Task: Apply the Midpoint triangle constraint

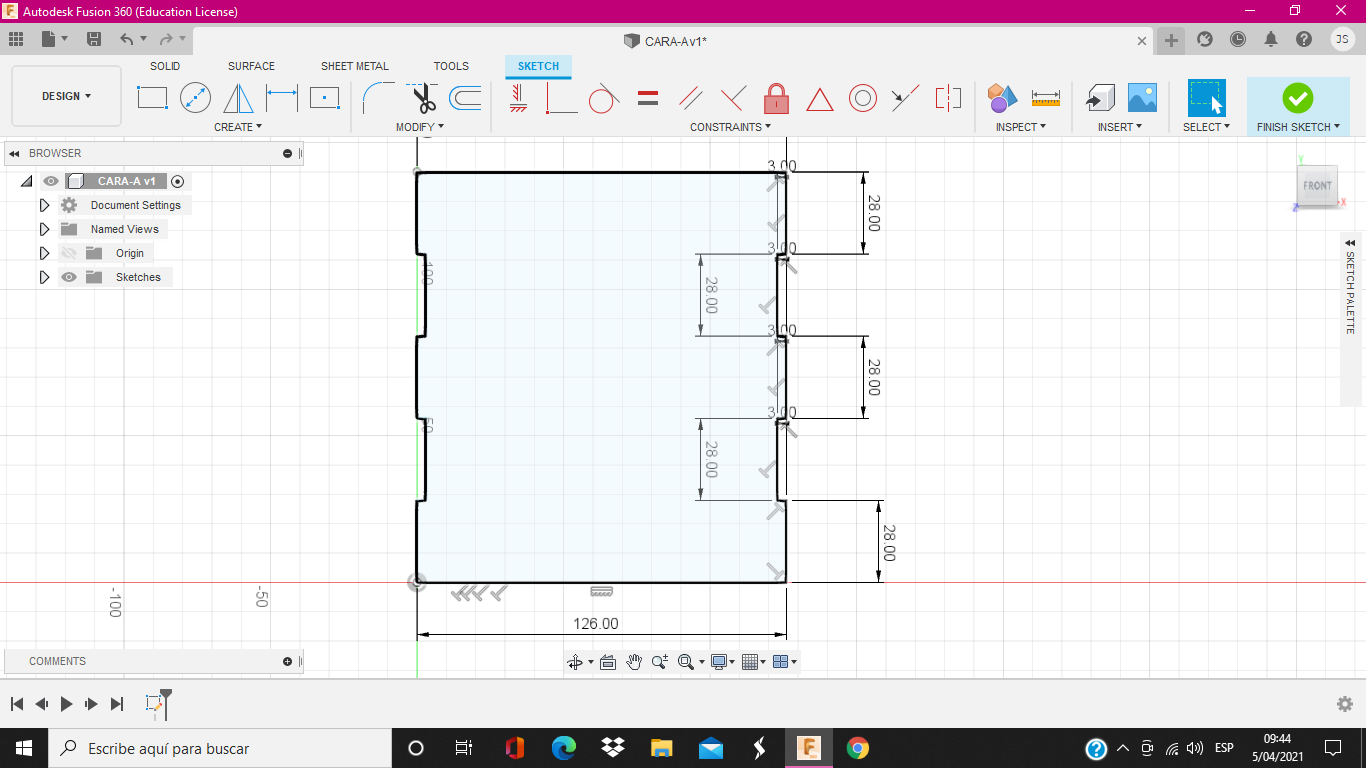Action: (x=820, y=99)
